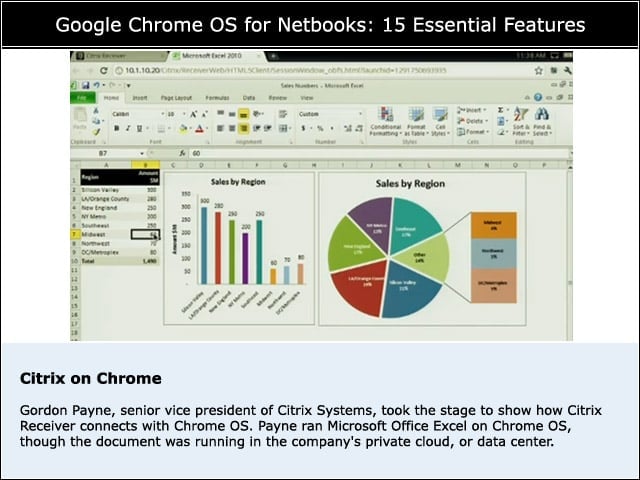The width and height of the screenshot is (640, 480).
Task: Click the Excel formula bar showing 60
Action: [379, 153]
